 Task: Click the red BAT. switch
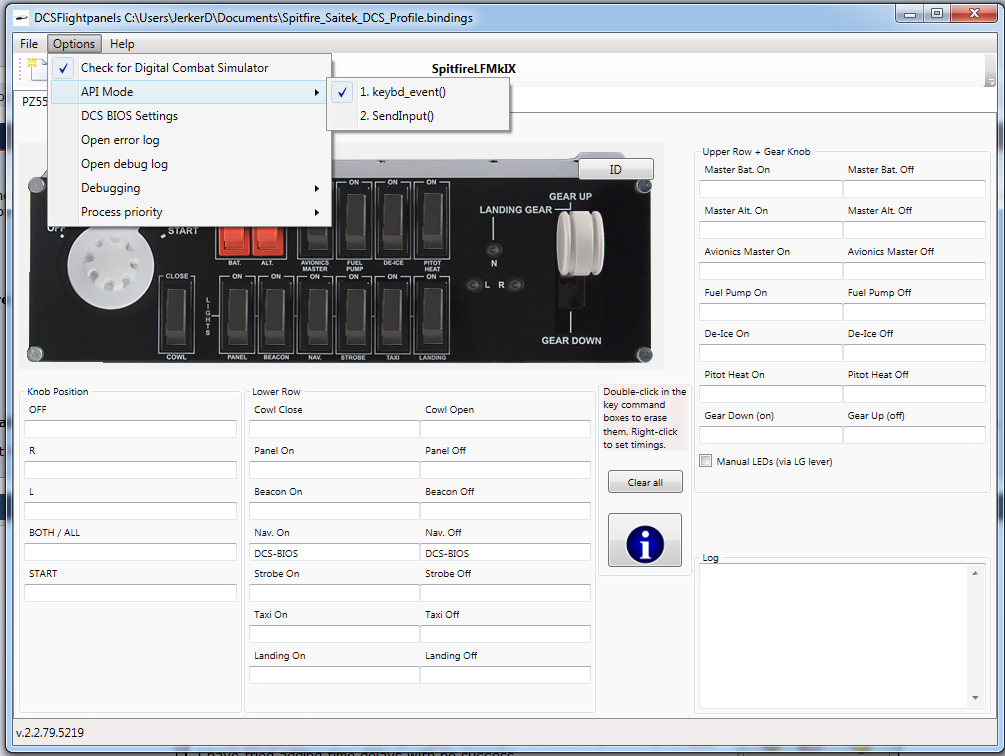pyautogui.click(x=234, y=242)
